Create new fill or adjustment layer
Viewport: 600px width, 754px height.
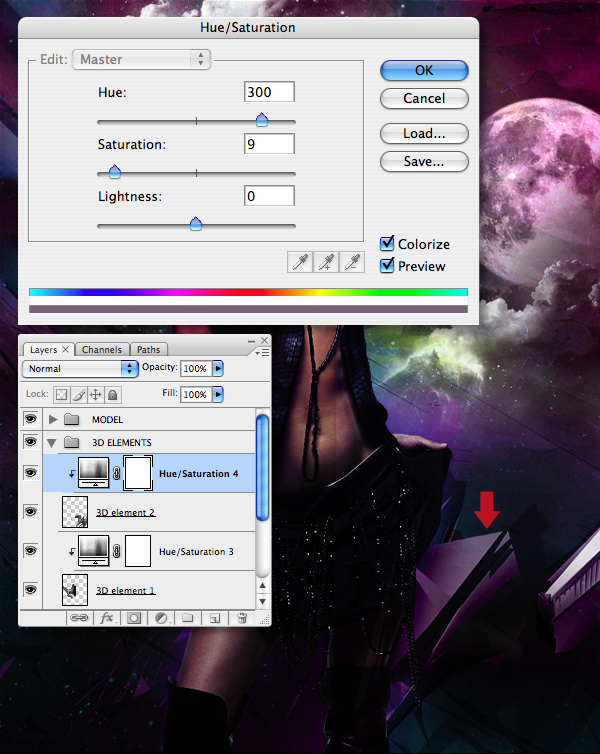coord(162,618)
